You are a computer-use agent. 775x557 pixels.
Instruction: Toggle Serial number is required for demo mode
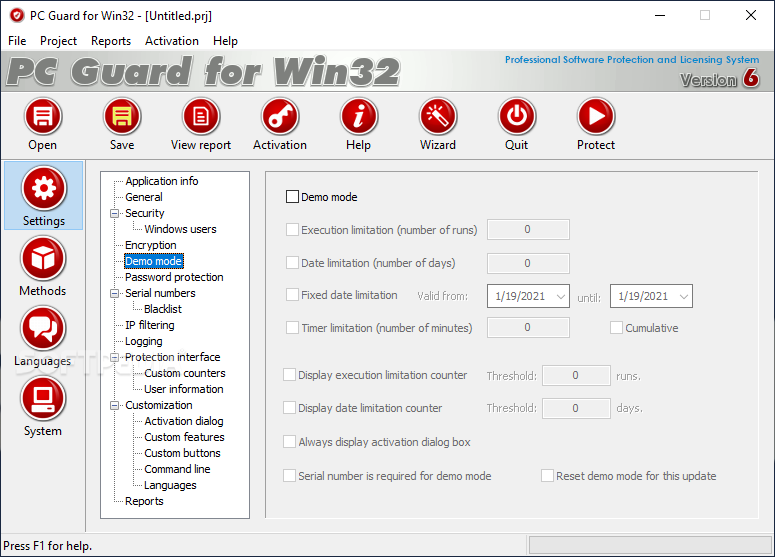click(x=289, y=475)
